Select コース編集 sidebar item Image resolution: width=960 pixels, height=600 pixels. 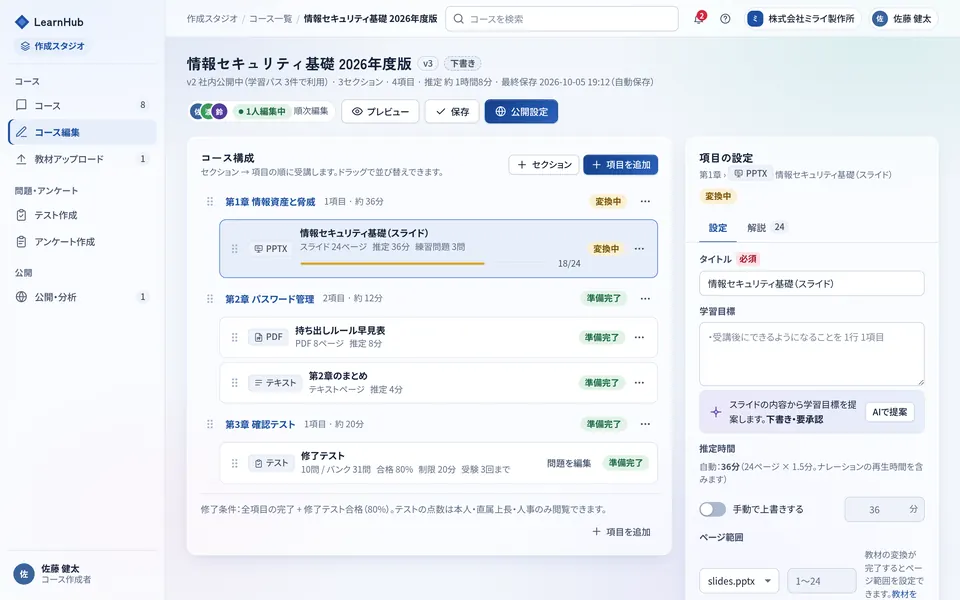click(82, 132)
